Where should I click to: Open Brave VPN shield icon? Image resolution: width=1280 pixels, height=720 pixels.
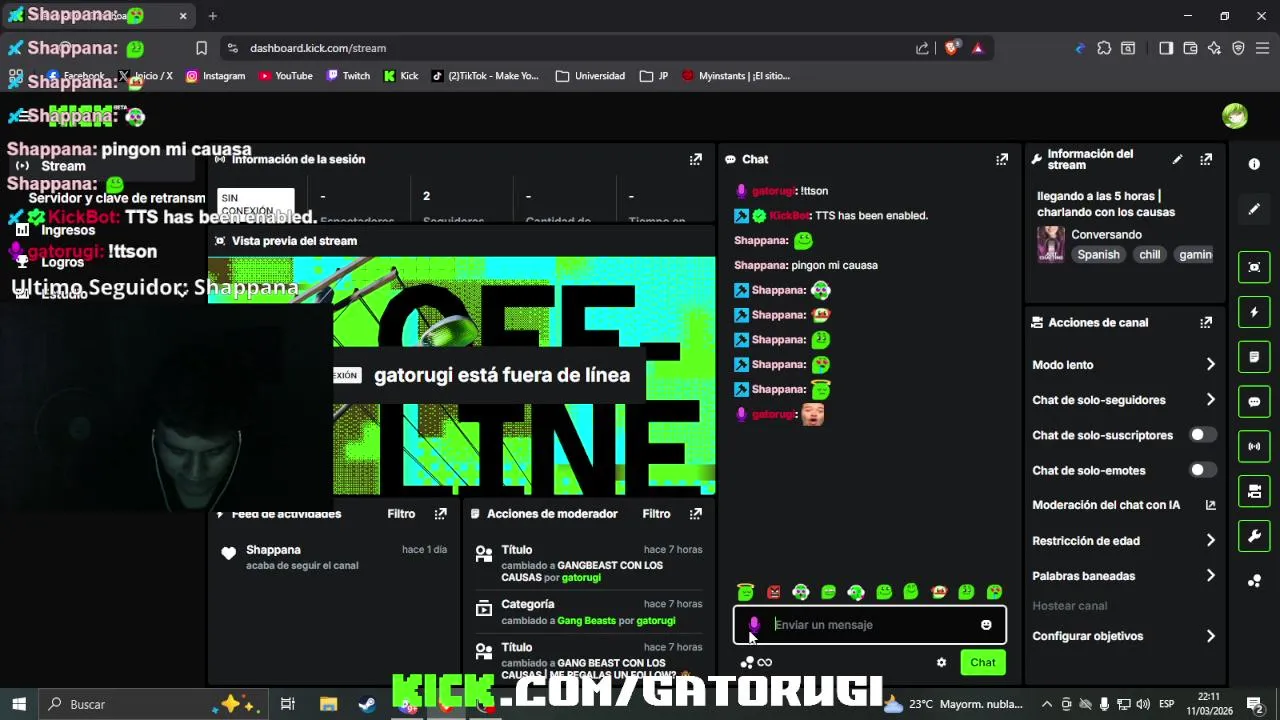click(x=1238, y=48)
